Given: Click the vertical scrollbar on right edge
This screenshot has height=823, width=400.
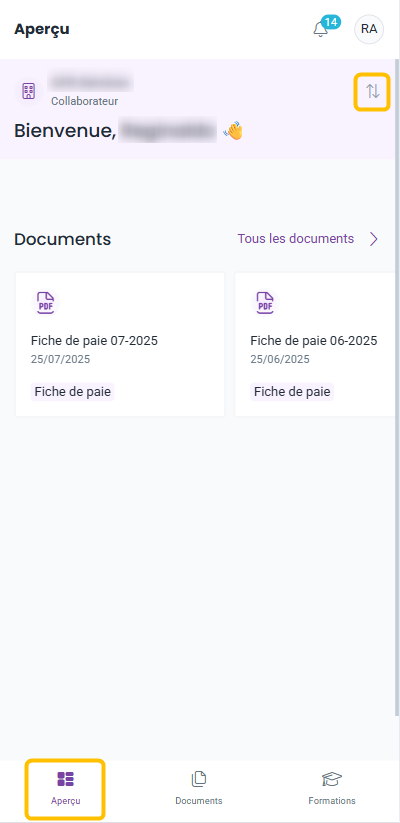Looking at the screenshot, I should pos(397,357).
